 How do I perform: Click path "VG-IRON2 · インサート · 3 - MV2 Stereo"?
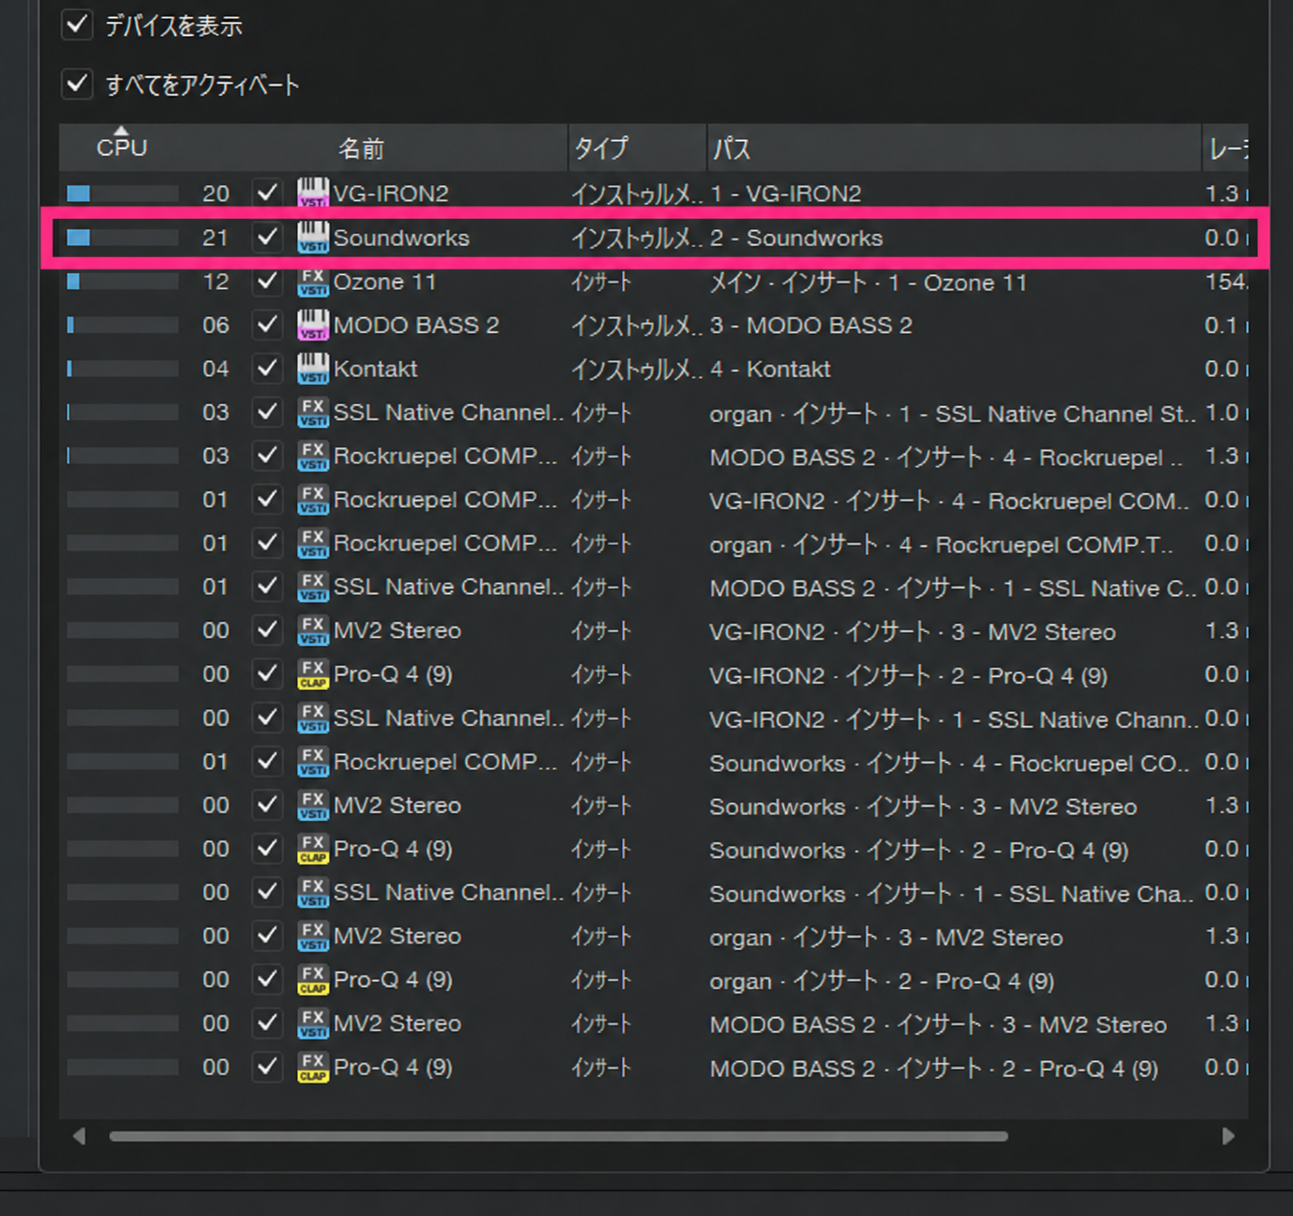coord(913,632)
